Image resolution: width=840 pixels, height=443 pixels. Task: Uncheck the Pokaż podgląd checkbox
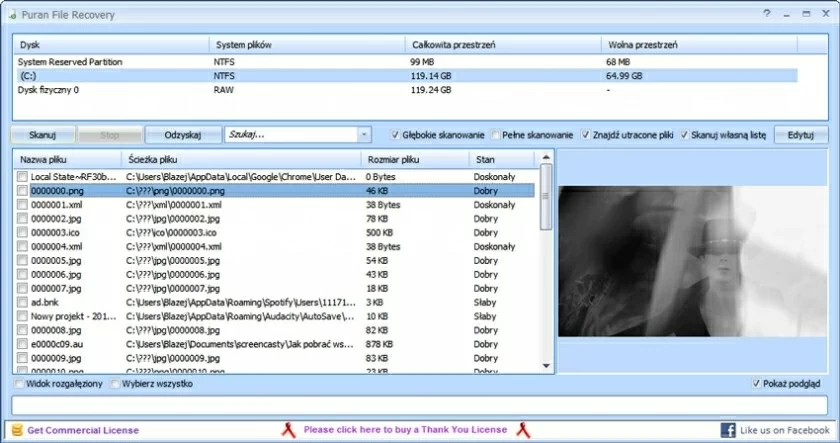(x=756, y=384)
